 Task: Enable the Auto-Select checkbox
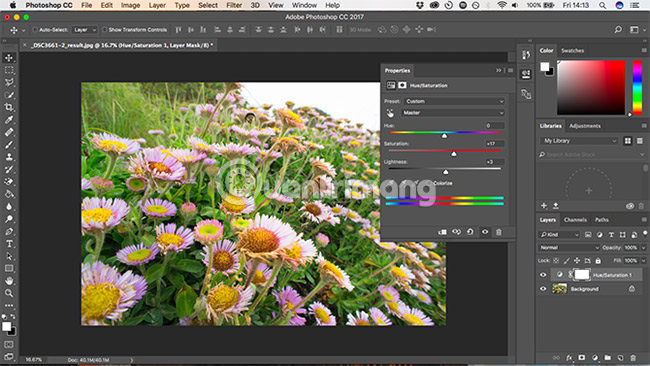(x=35, y=30)
